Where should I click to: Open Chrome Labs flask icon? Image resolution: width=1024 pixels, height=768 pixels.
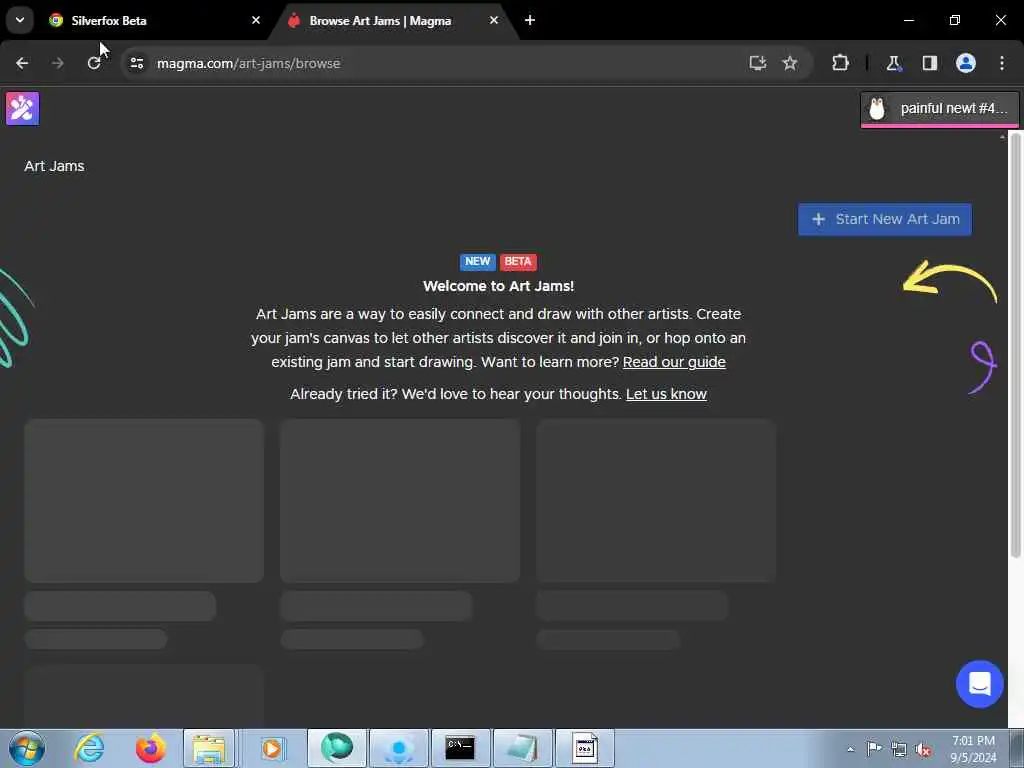coord(893,63)
